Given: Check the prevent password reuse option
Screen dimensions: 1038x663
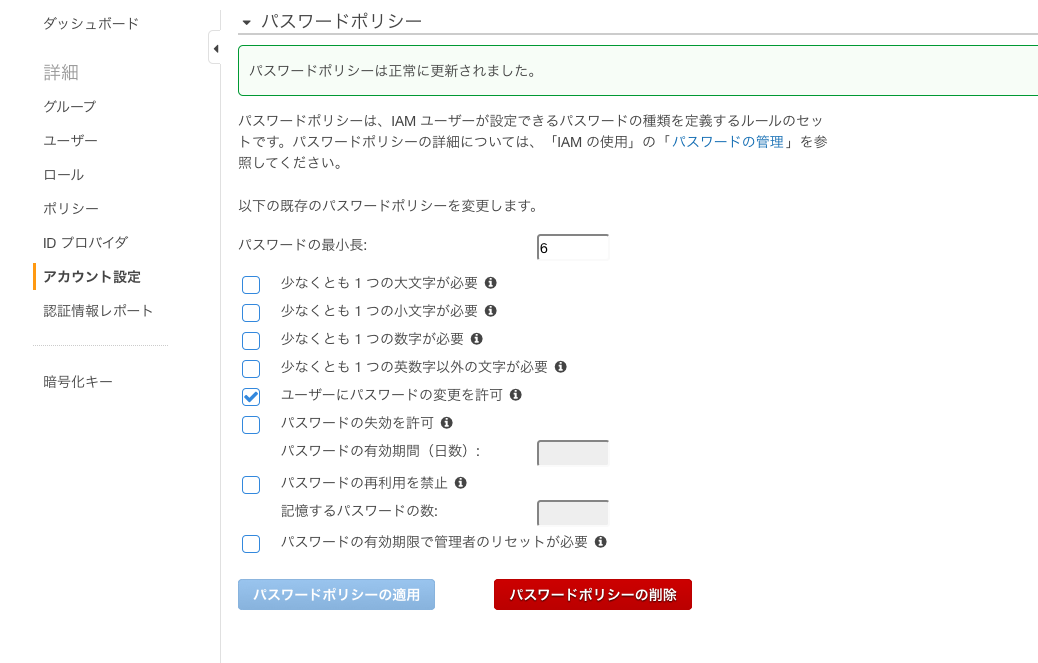Looking at the screenshot, I should pyautogui.click(x=251, y=485).
